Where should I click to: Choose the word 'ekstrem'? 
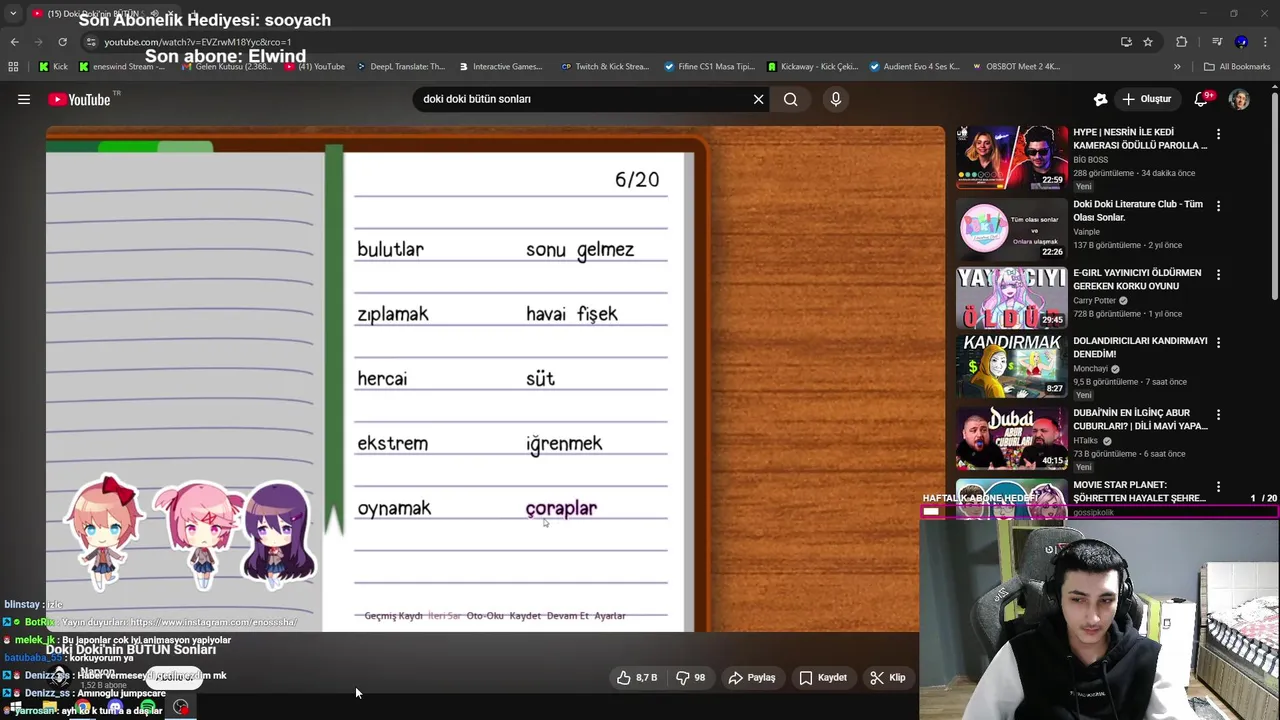[x=392, y=444]
